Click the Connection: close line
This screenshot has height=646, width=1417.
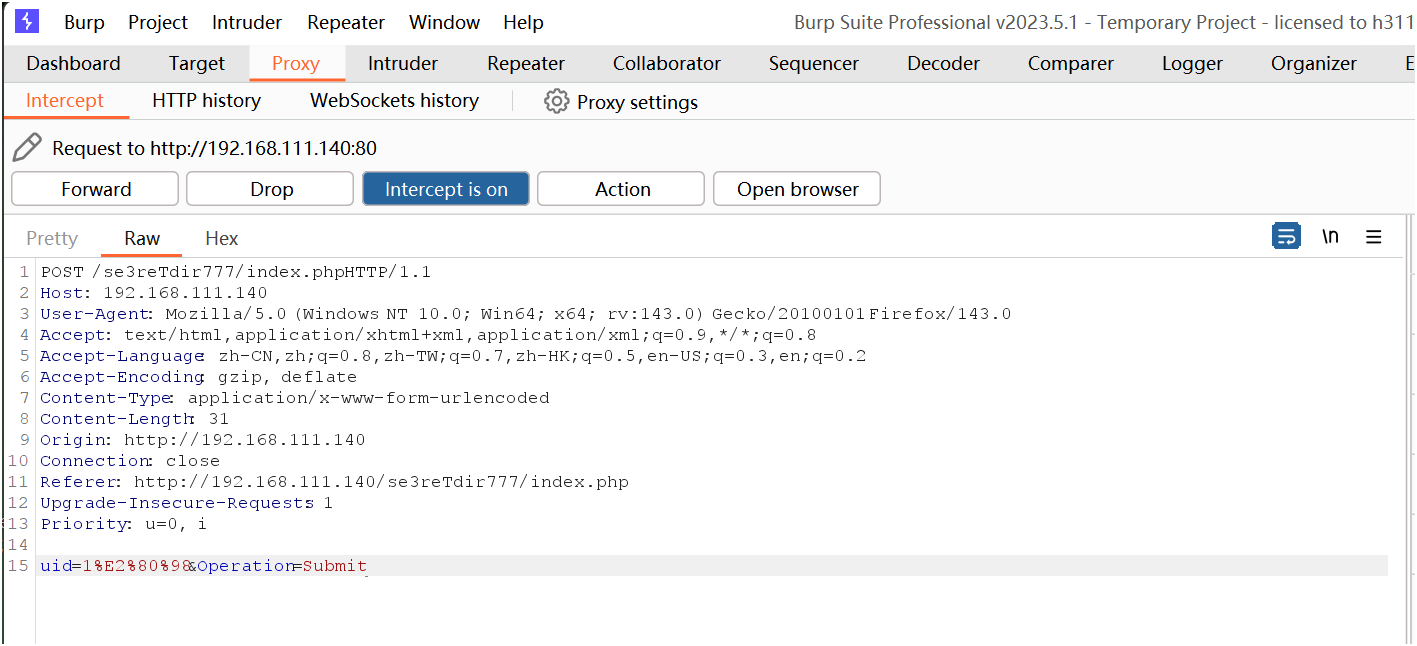130,461
